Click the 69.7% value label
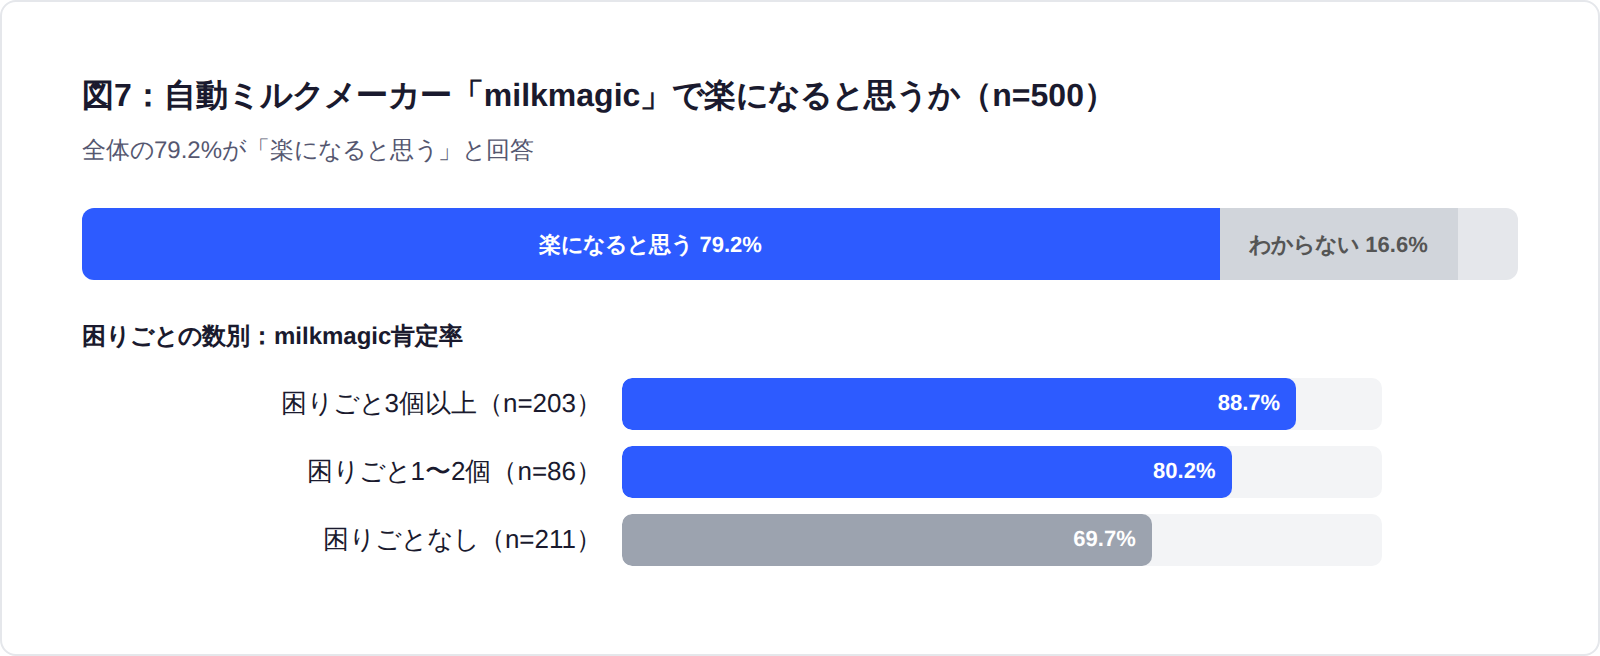The width and height of the screenshot is (1600, 656). point(1104,539)
